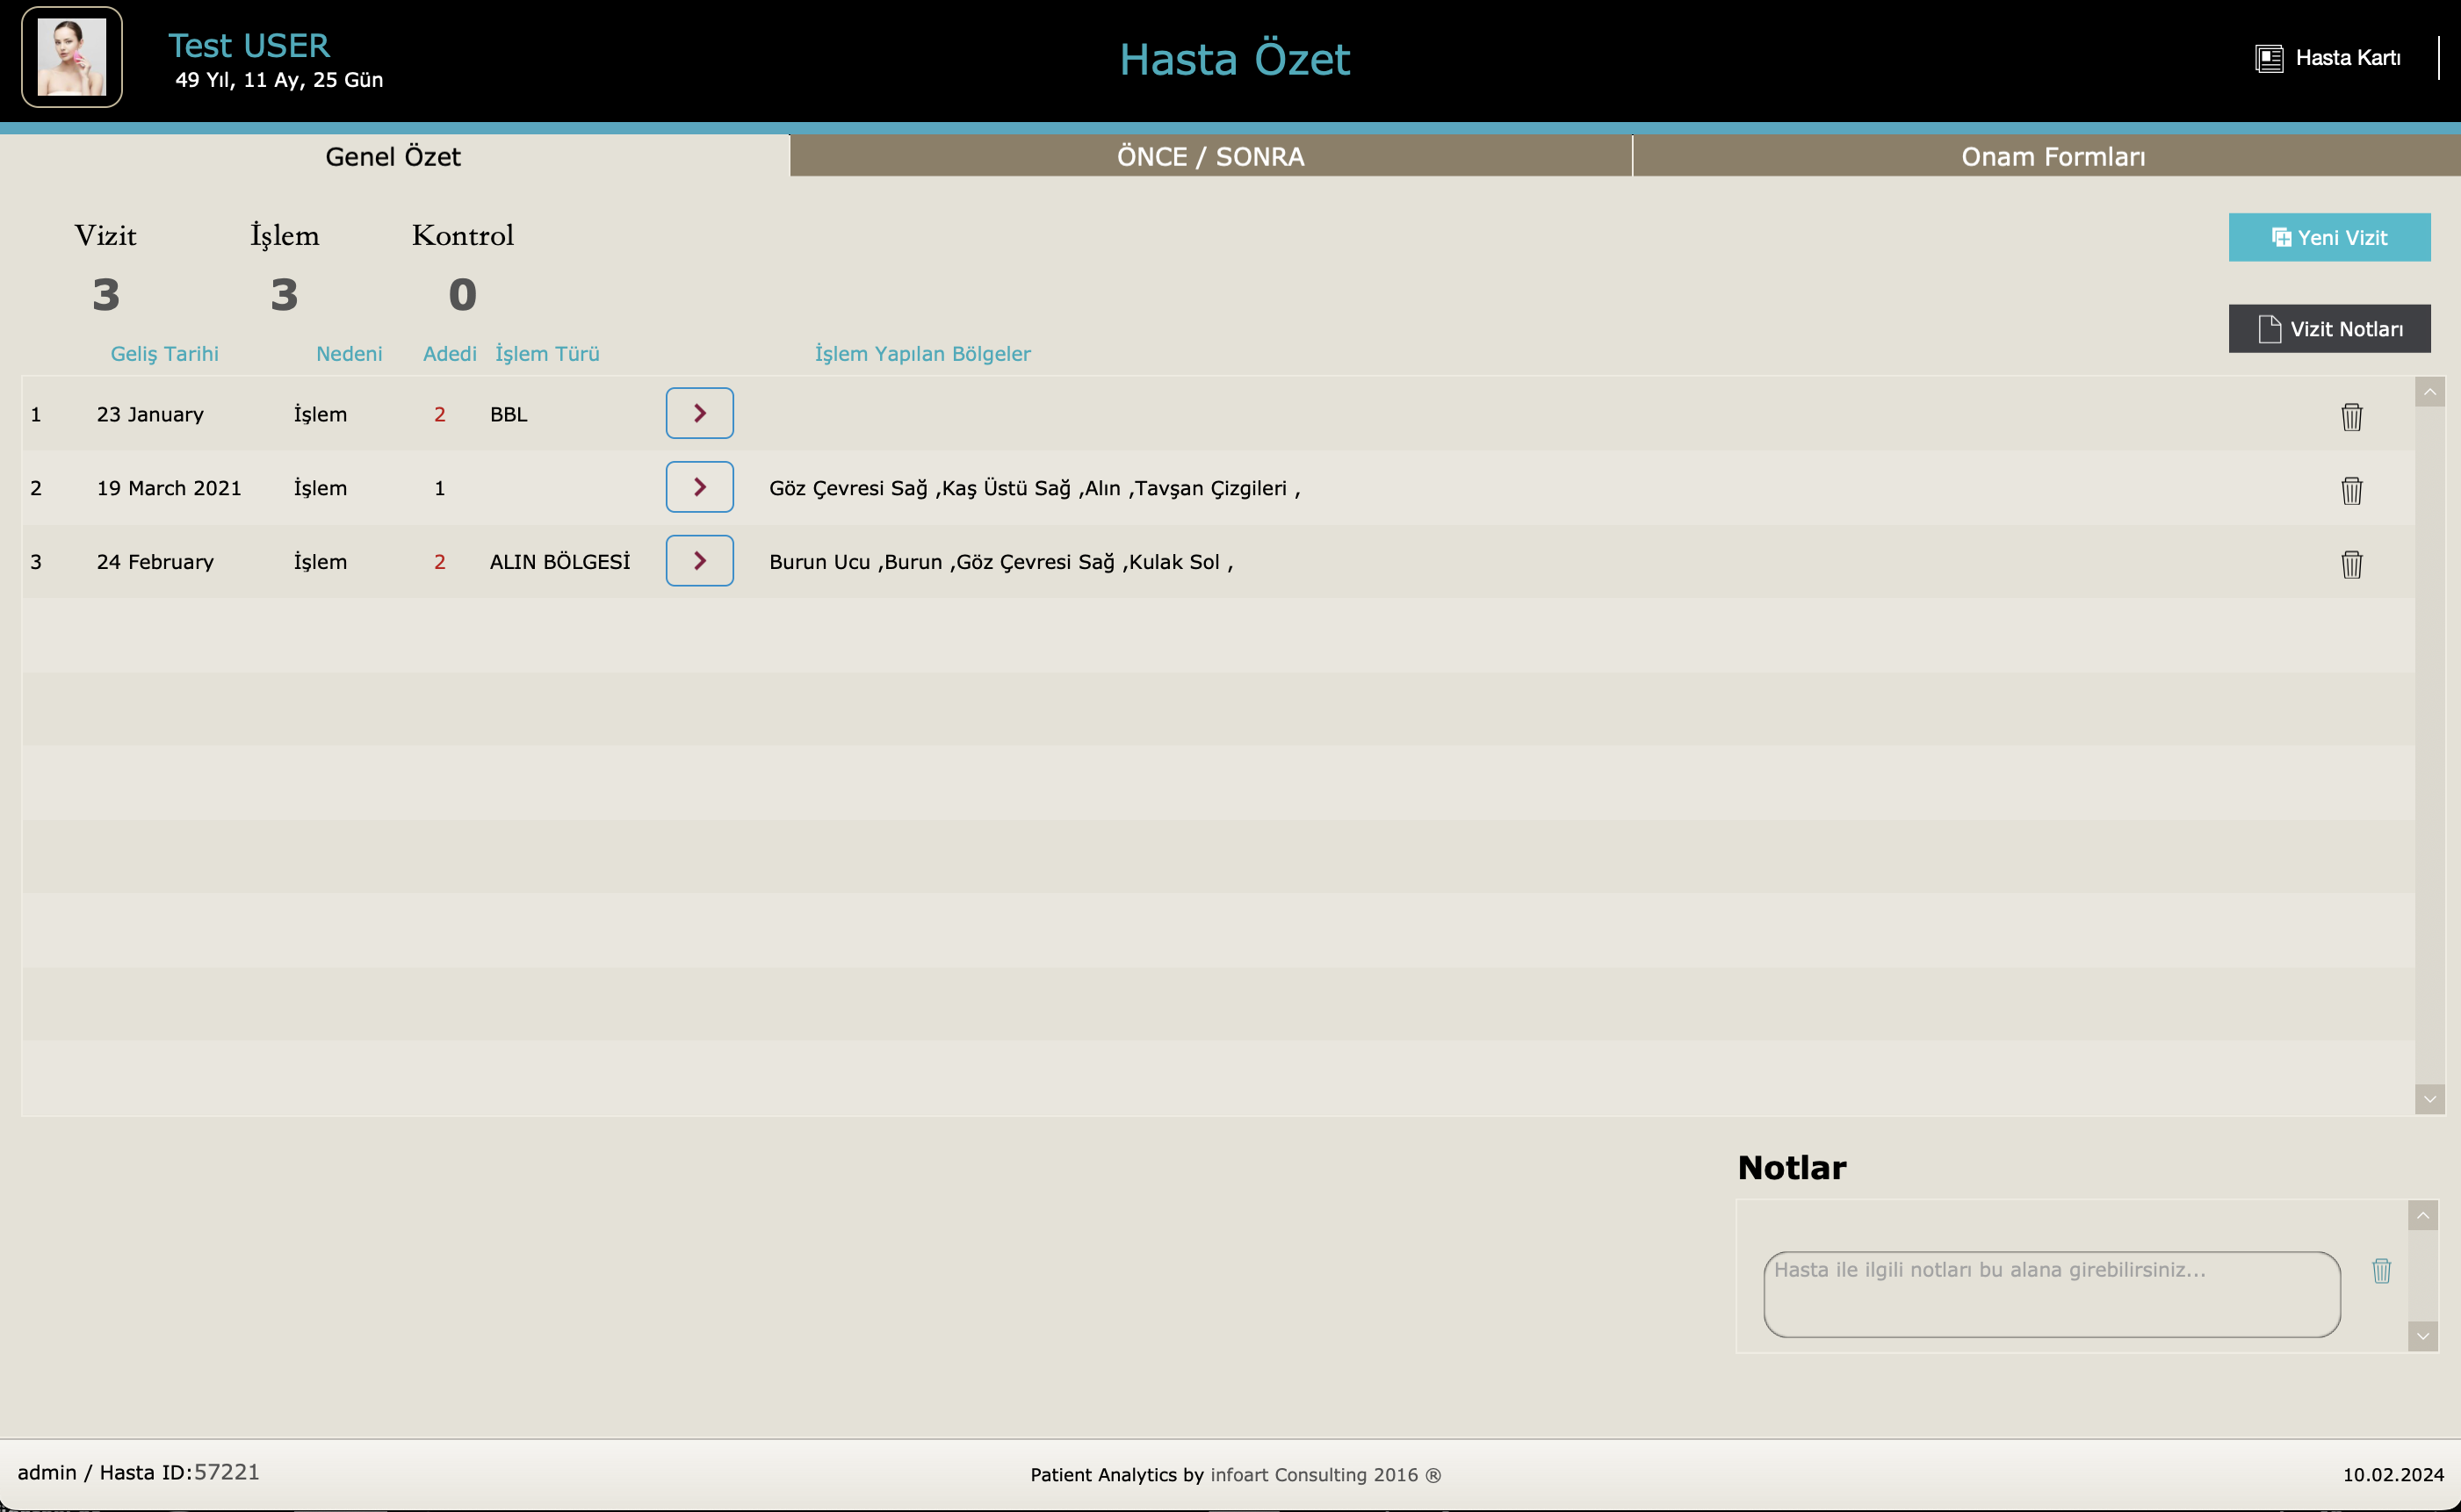Click the Adedi column header
The width and height of the screenshot is (2461, 1512).
pos(450,353)
